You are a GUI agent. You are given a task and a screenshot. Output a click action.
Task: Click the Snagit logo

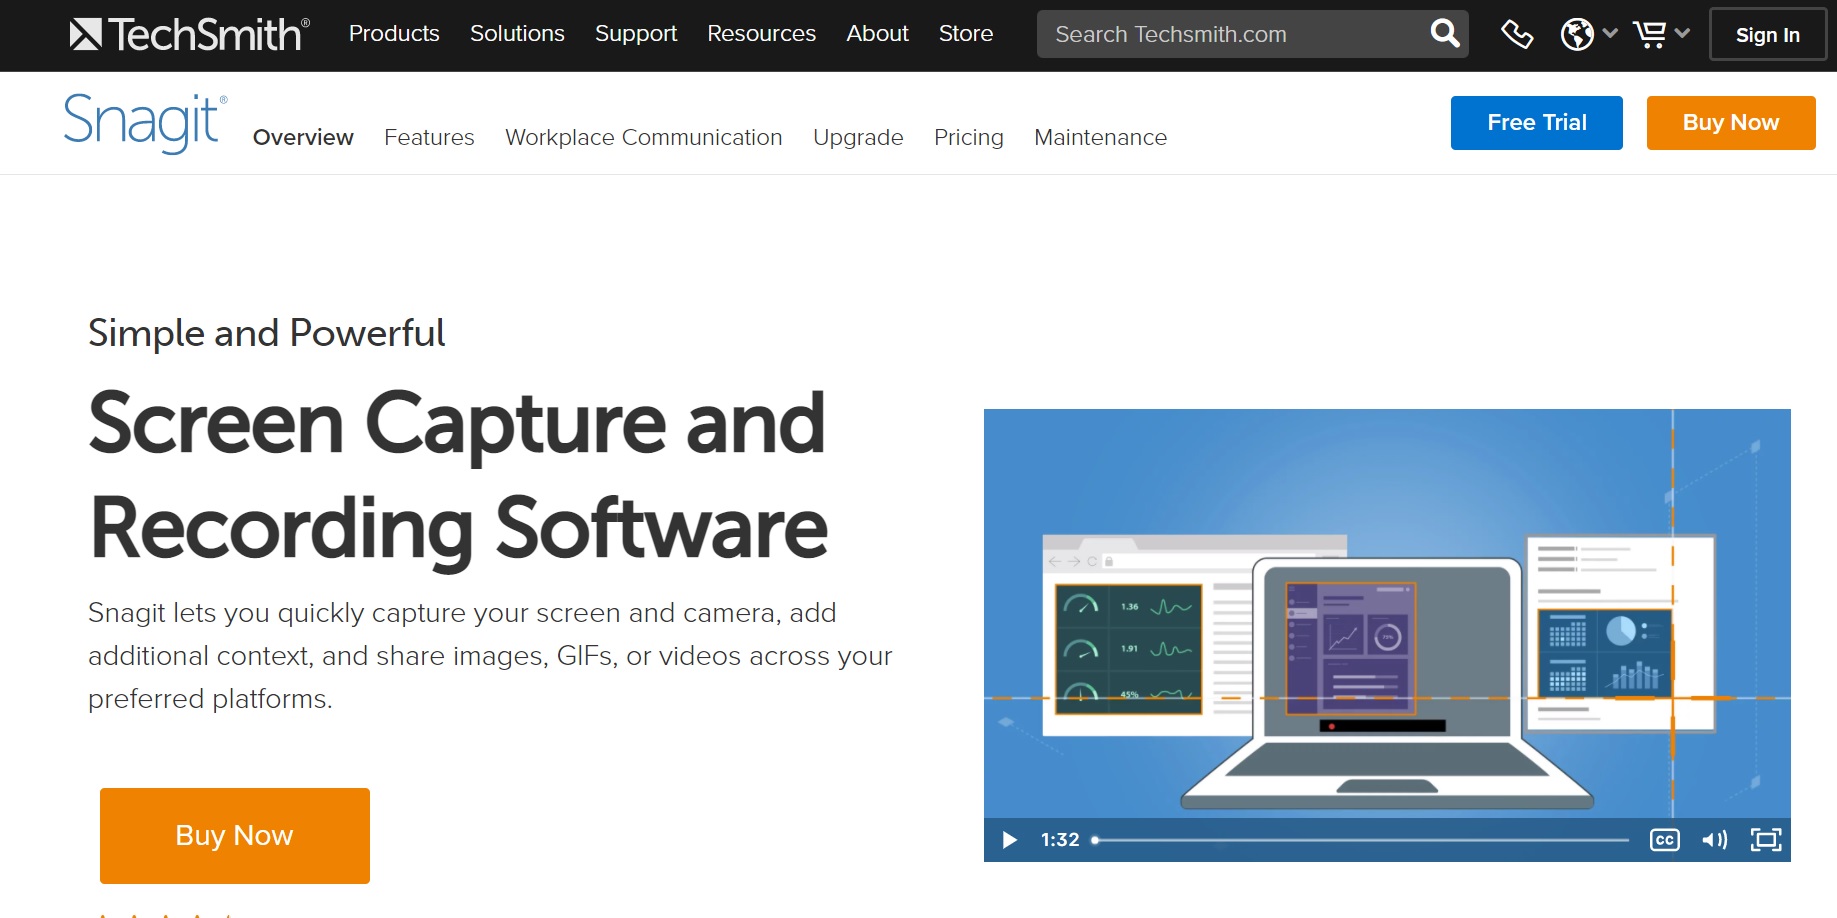click(145, 123)
